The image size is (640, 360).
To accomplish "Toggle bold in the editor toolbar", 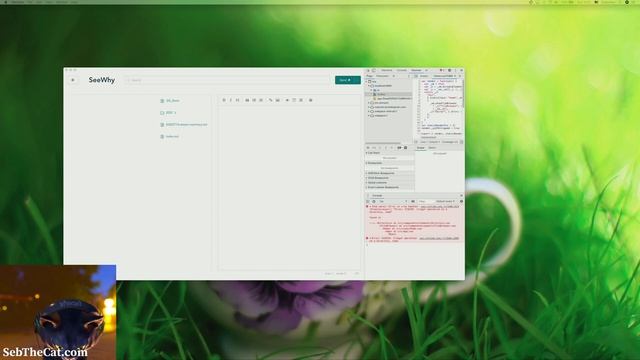I will point(224,100).
